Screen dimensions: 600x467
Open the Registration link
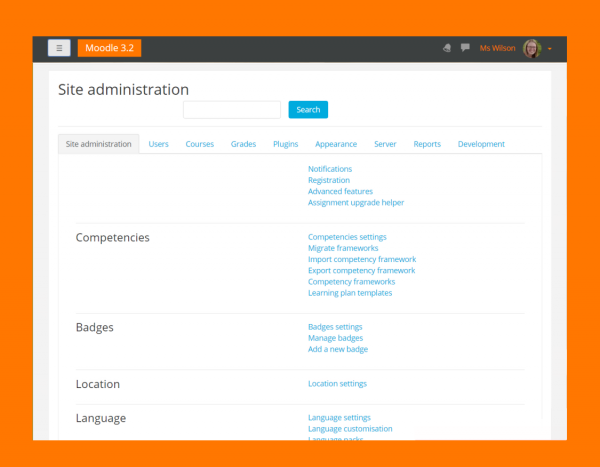pyautogui.click(x=329, y=180)
